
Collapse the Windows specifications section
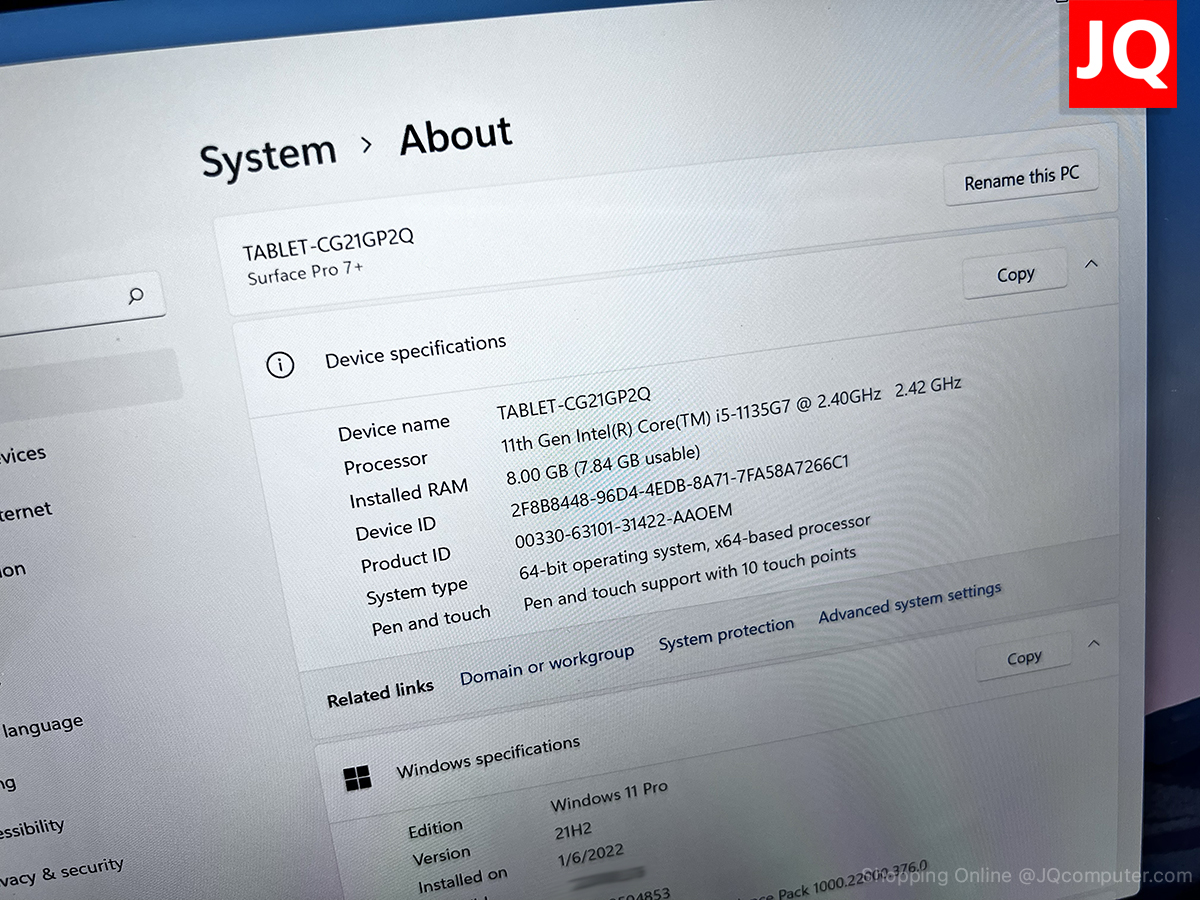(x=1094, y=643)
